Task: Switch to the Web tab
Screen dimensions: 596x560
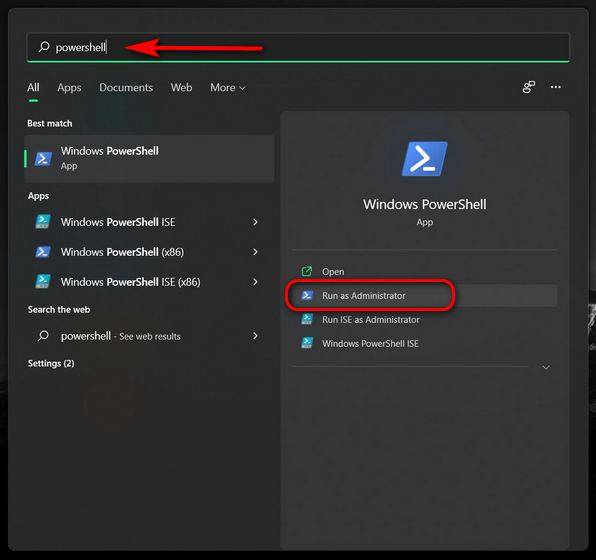Action: pyautogui.click(x=181, y=87)
